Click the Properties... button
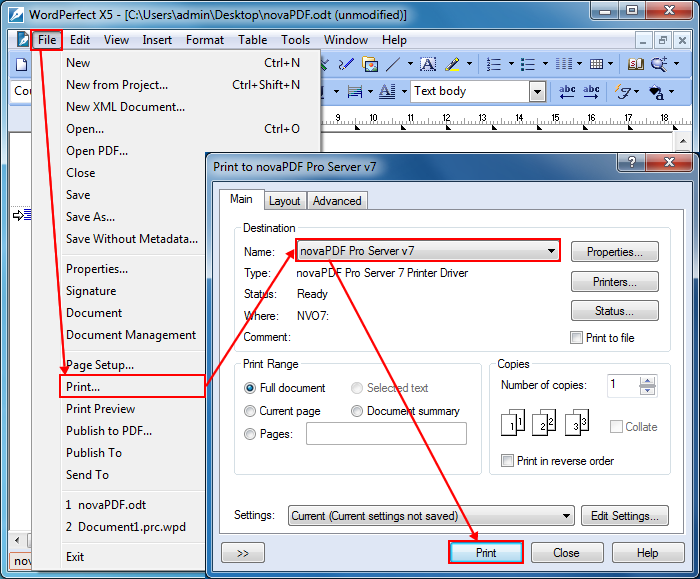 click(614, 252)
